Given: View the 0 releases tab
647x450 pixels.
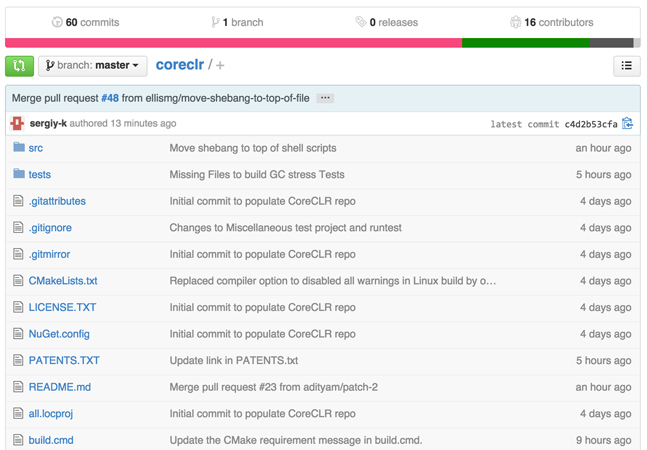Looking at the screenshot, I should pos(387,22).
